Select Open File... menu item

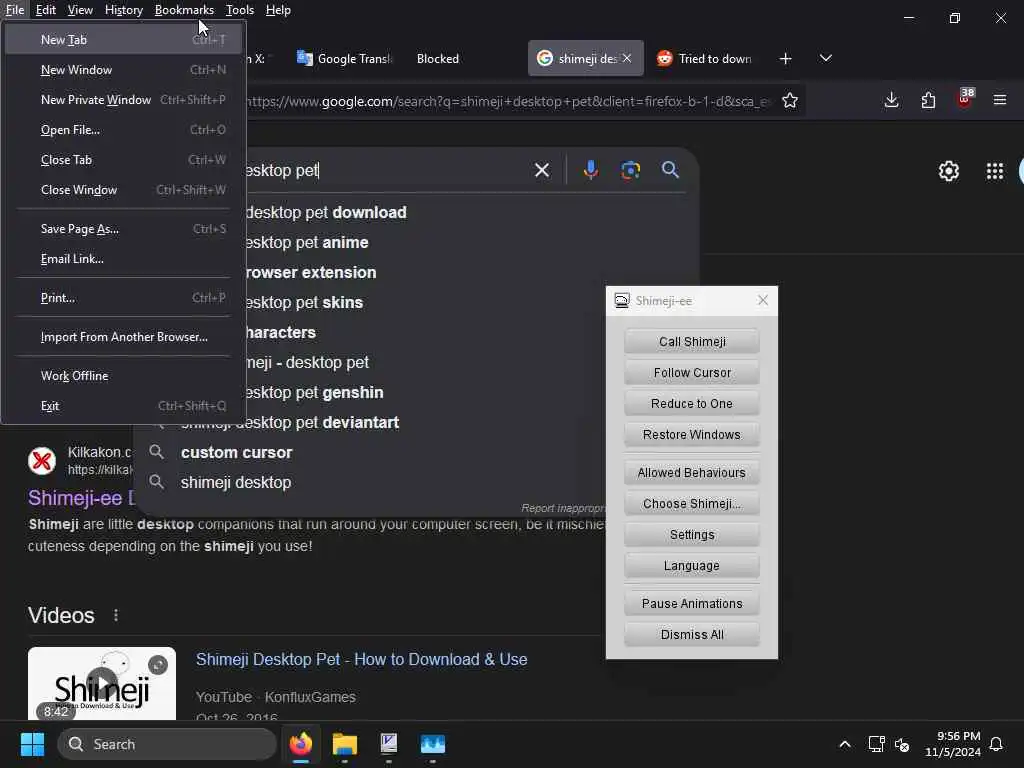[123, 130]
